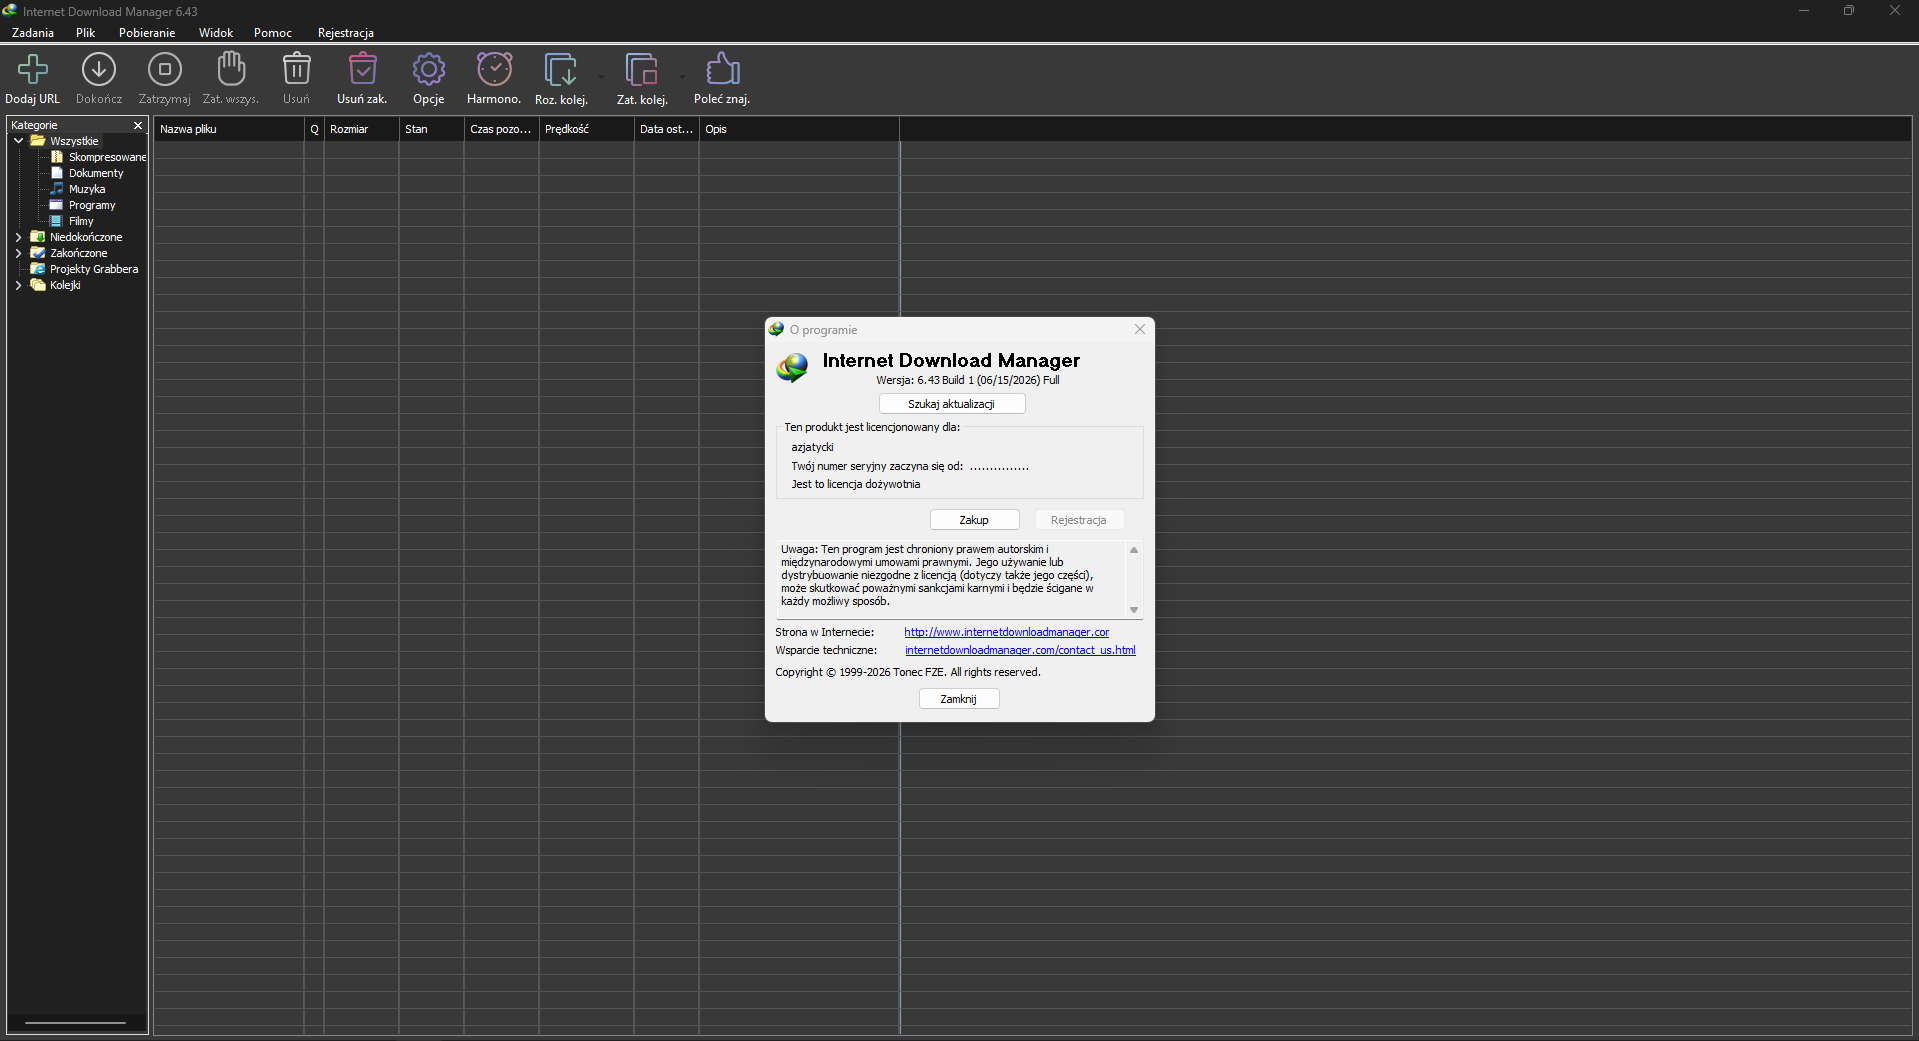Open the Pomoc menu

[x=273, y=33]
